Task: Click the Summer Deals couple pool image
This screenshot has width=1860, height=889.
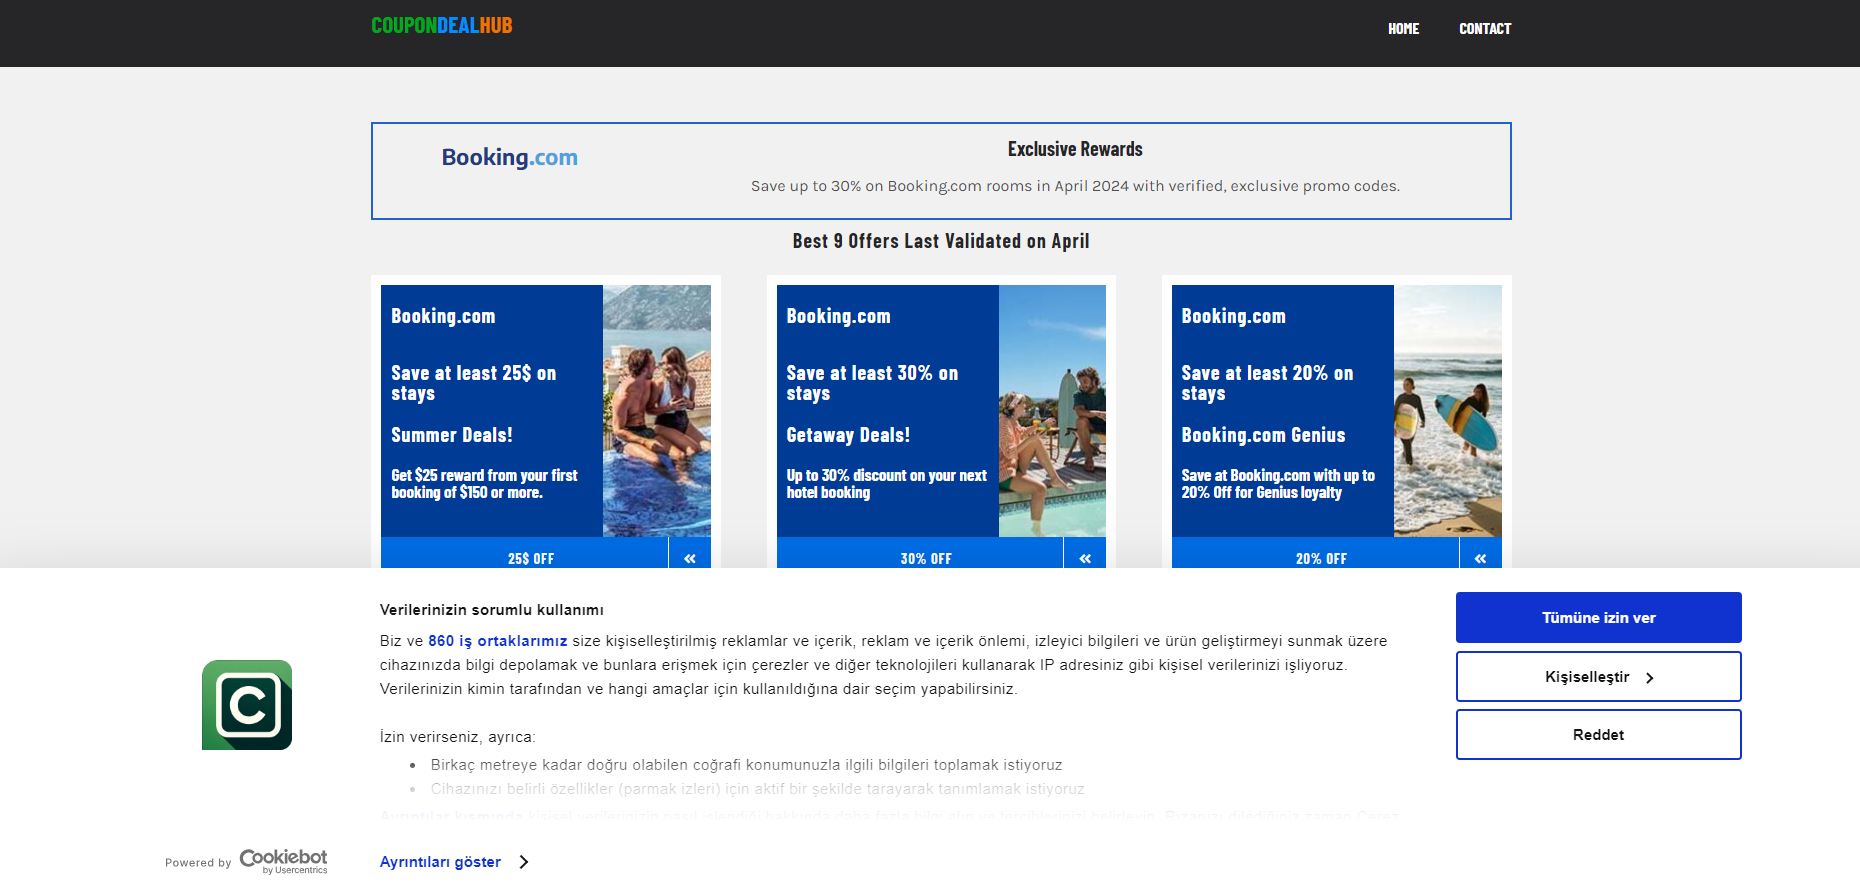Action: [x=657, y=411]
